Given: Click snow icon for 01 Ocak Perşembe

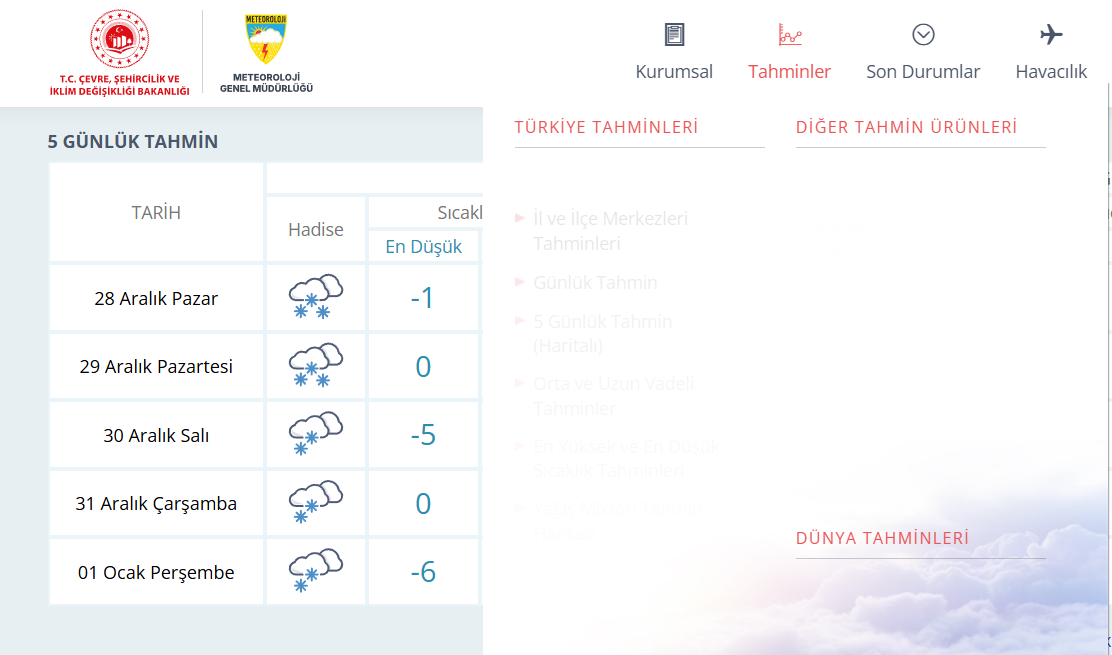Looking at the screenshot, I should [315, 571].
